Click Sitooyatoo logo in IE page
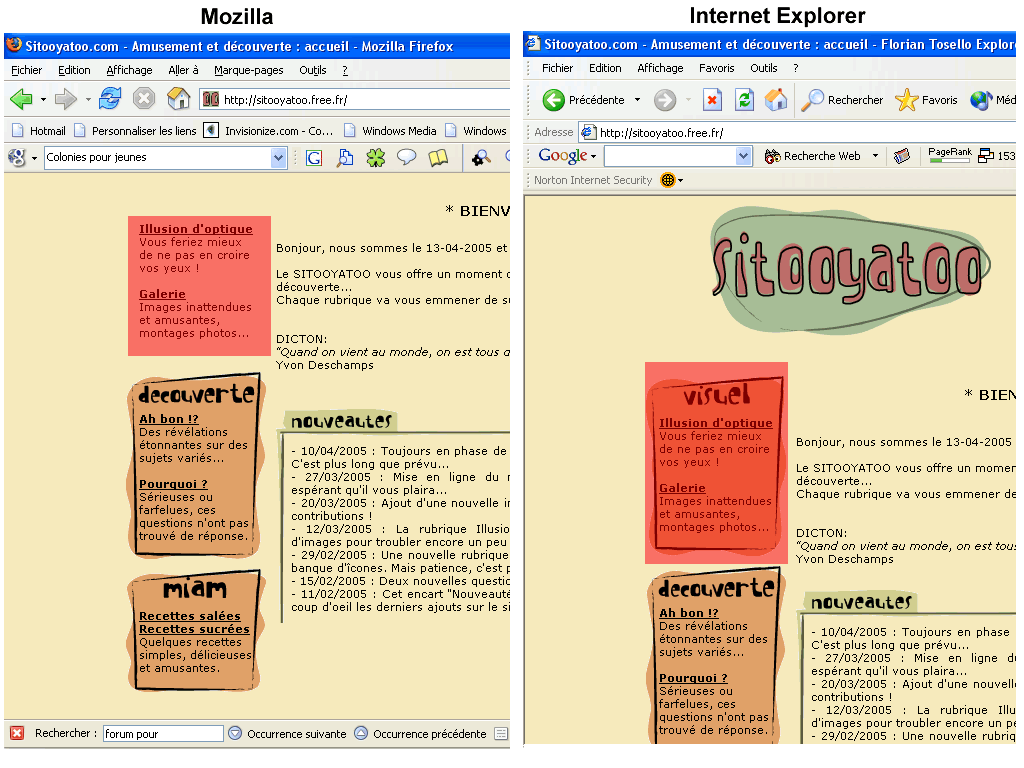The image size is (1024, 768). (x=850, y=270)
